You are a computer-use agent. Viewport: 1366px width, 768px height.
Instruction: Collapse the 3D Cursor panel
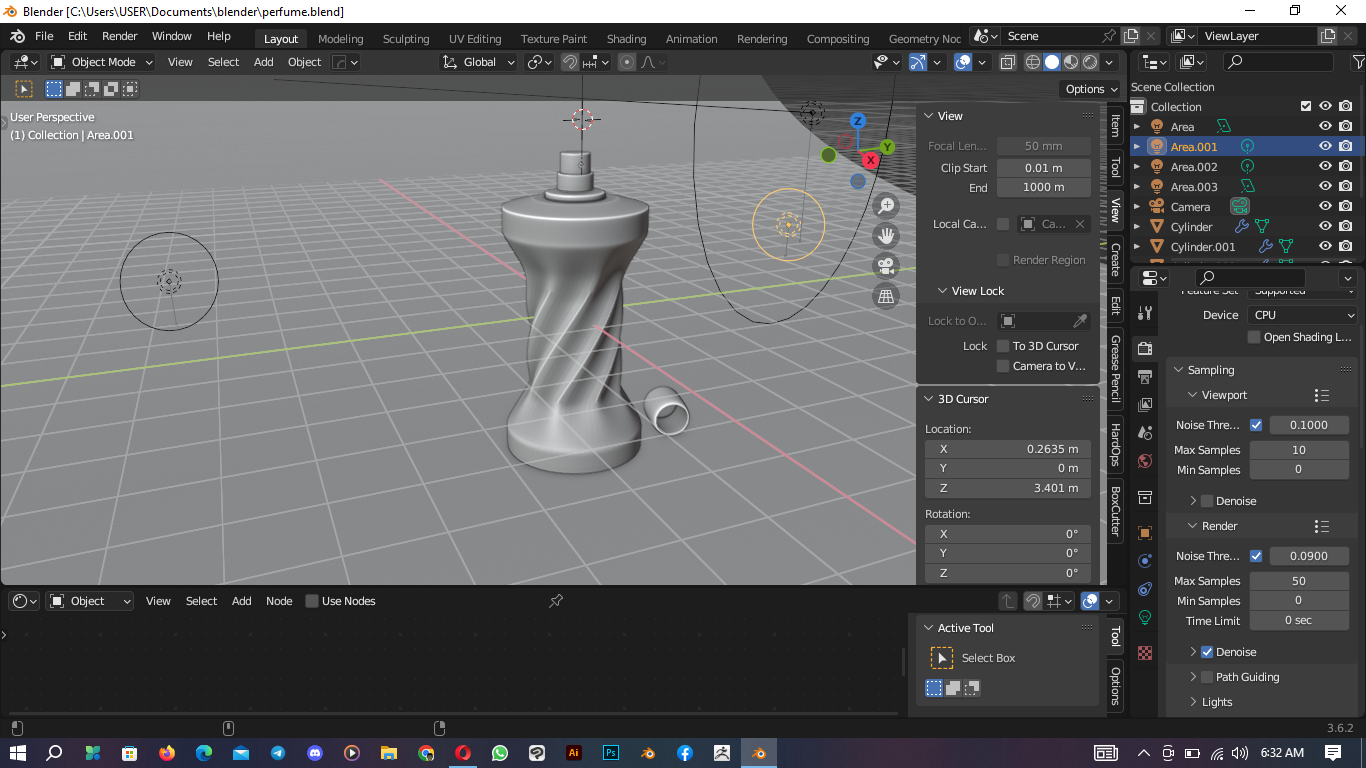tap(928, 399)
